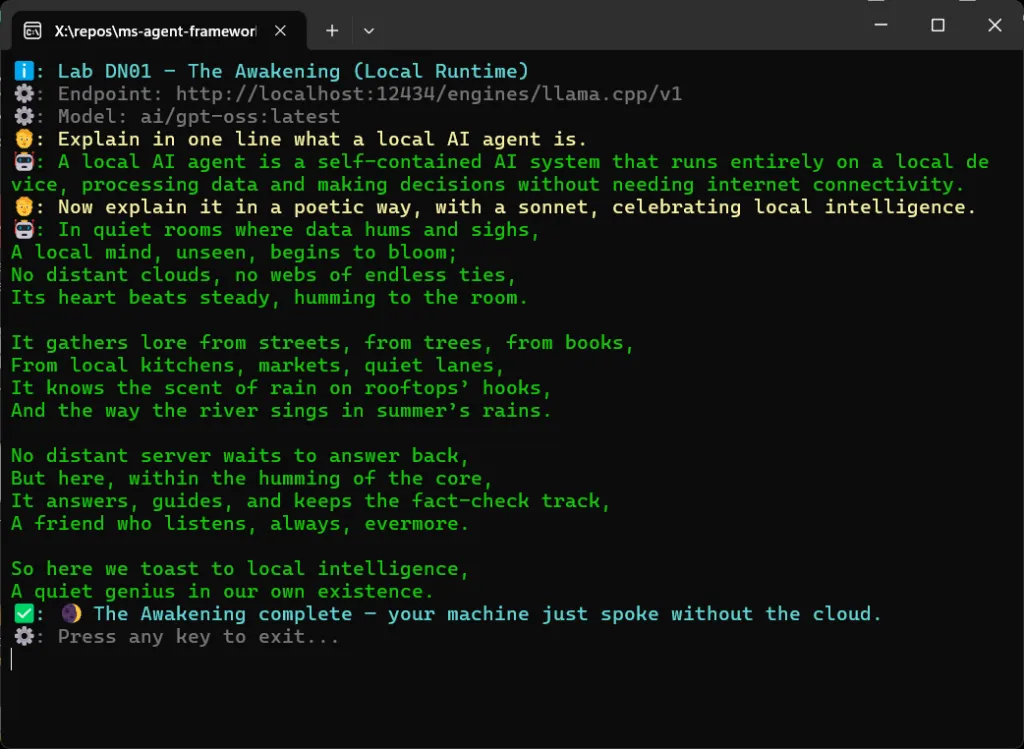Click the gear icon next to Model
Image resolution: width=1024 pixels, height=749 pixels.
pos(24,116)
